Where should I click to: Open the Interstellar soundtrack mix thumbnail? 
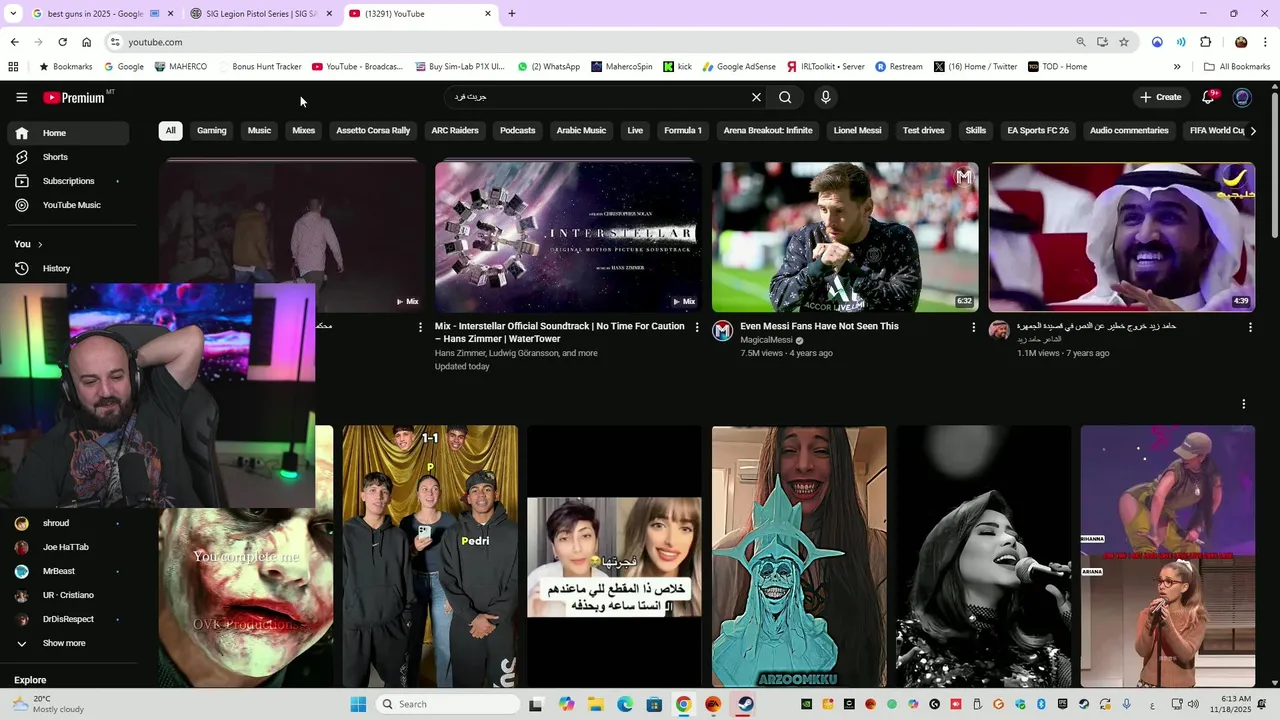coord(568,237)
